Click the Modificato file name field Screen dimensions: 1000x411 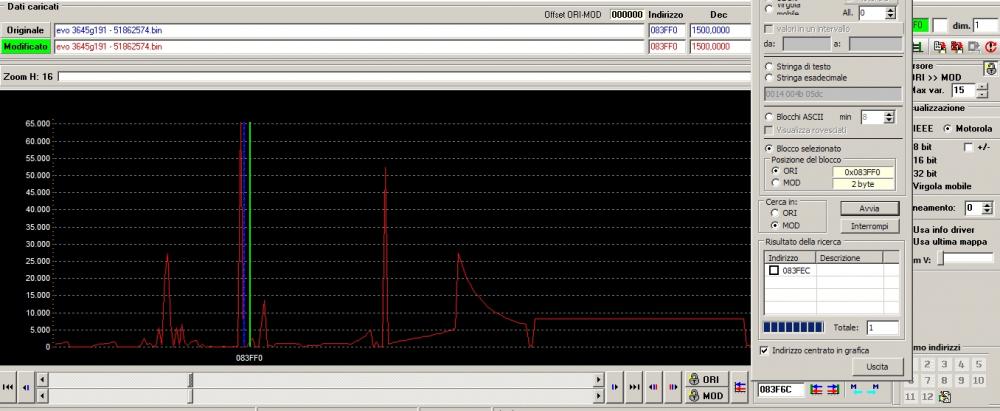pos(349,47)
